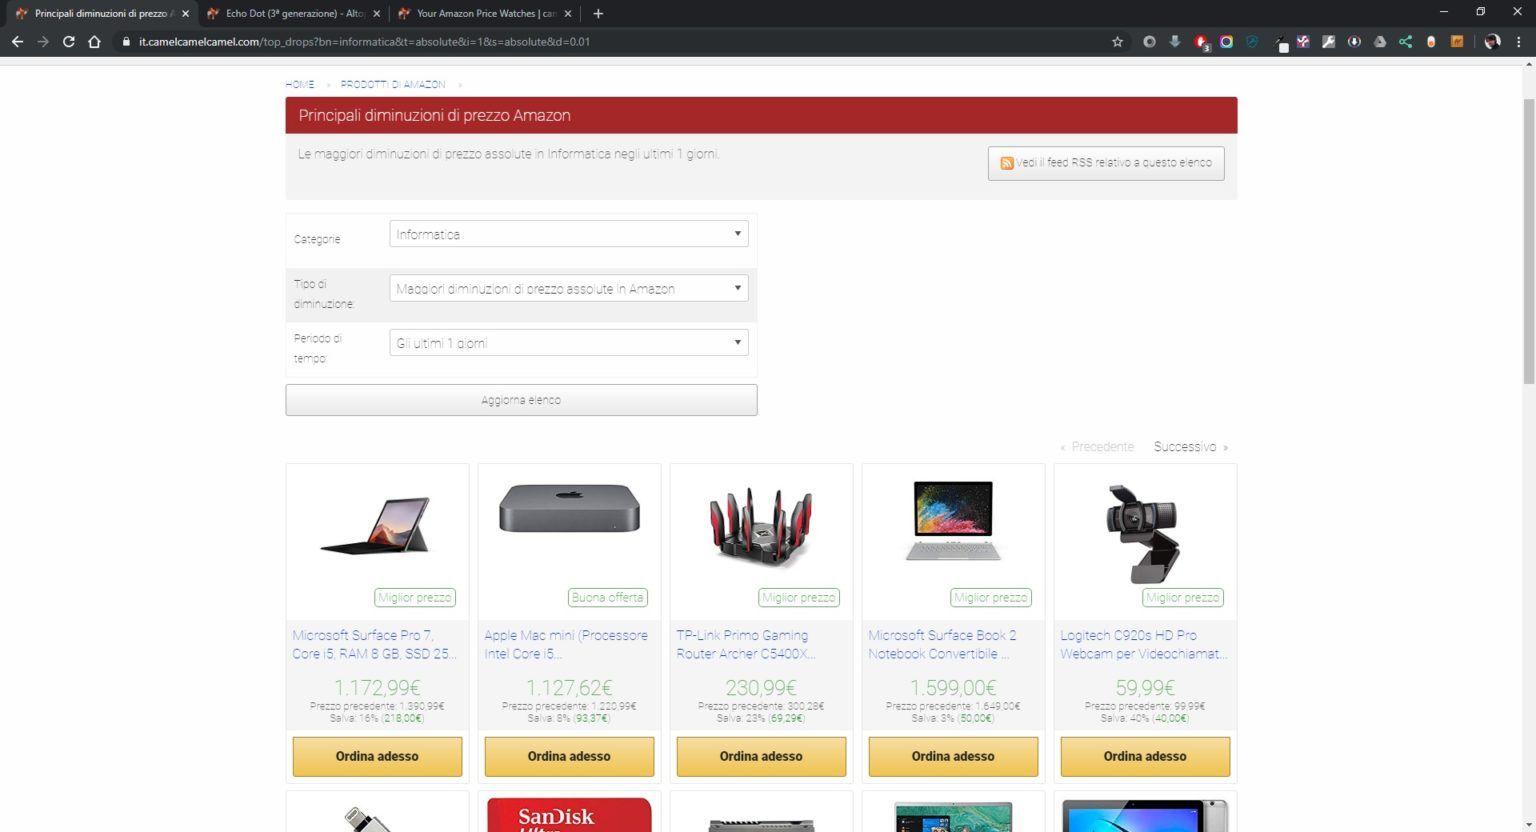Open the wrench tool extension icon
This screenshot has width=1536, height=832.
(x=1328, y=42)
